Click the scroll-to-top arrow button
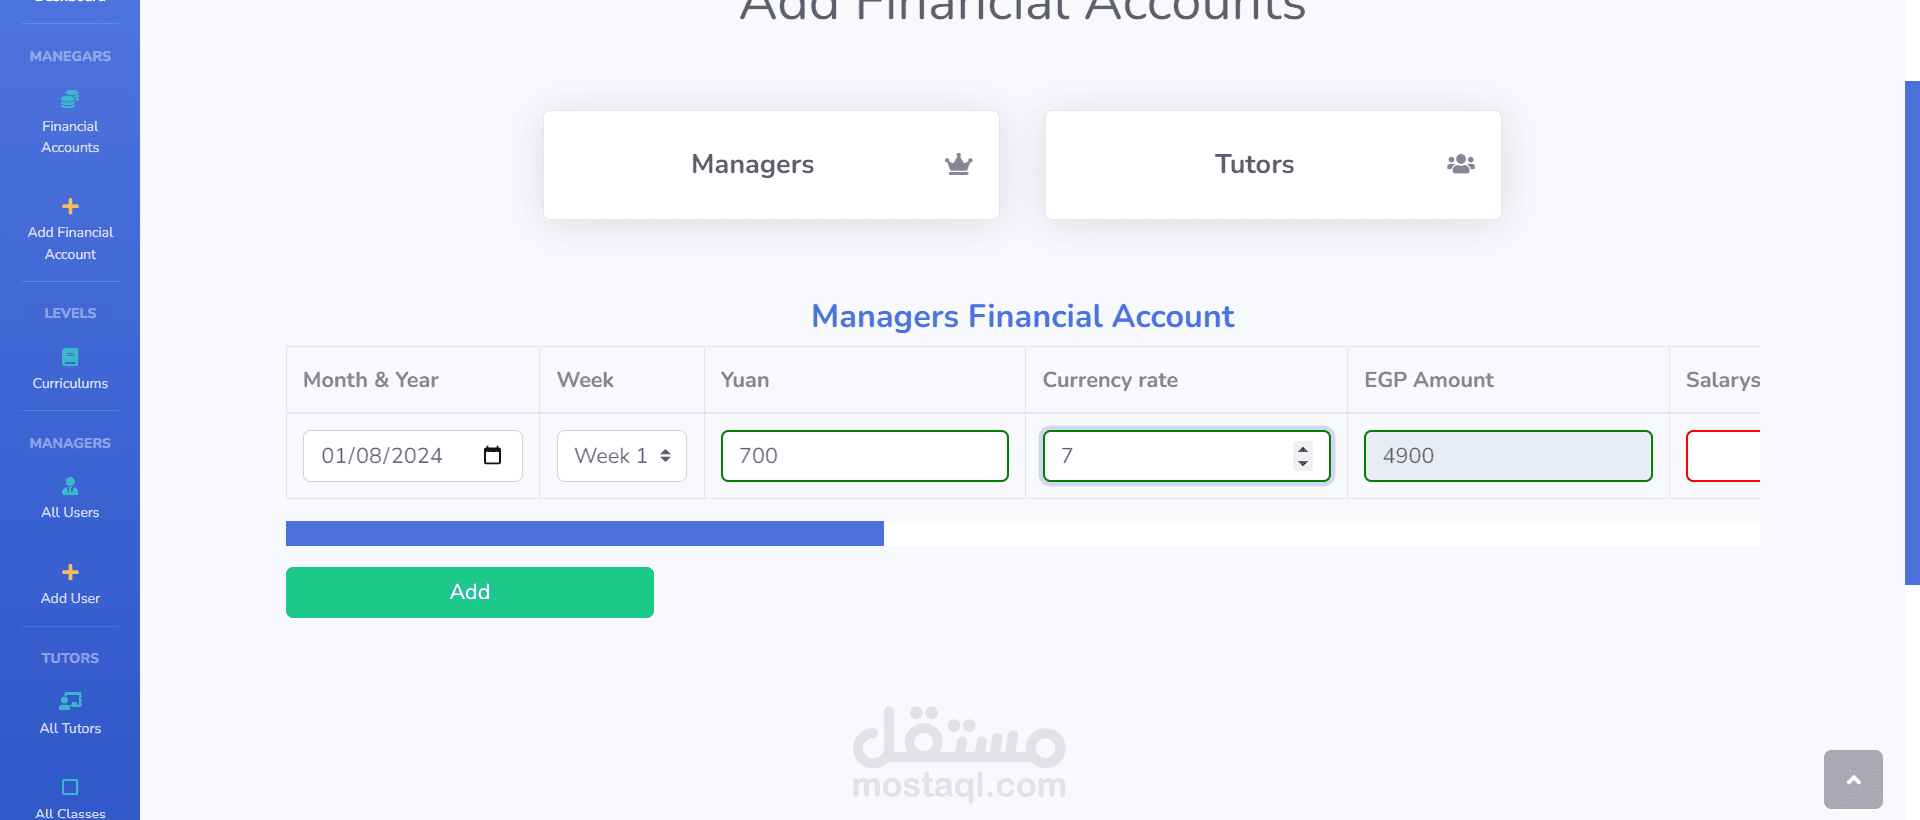The height and width of the screenshot is (820, 1920). [1853, 779]
